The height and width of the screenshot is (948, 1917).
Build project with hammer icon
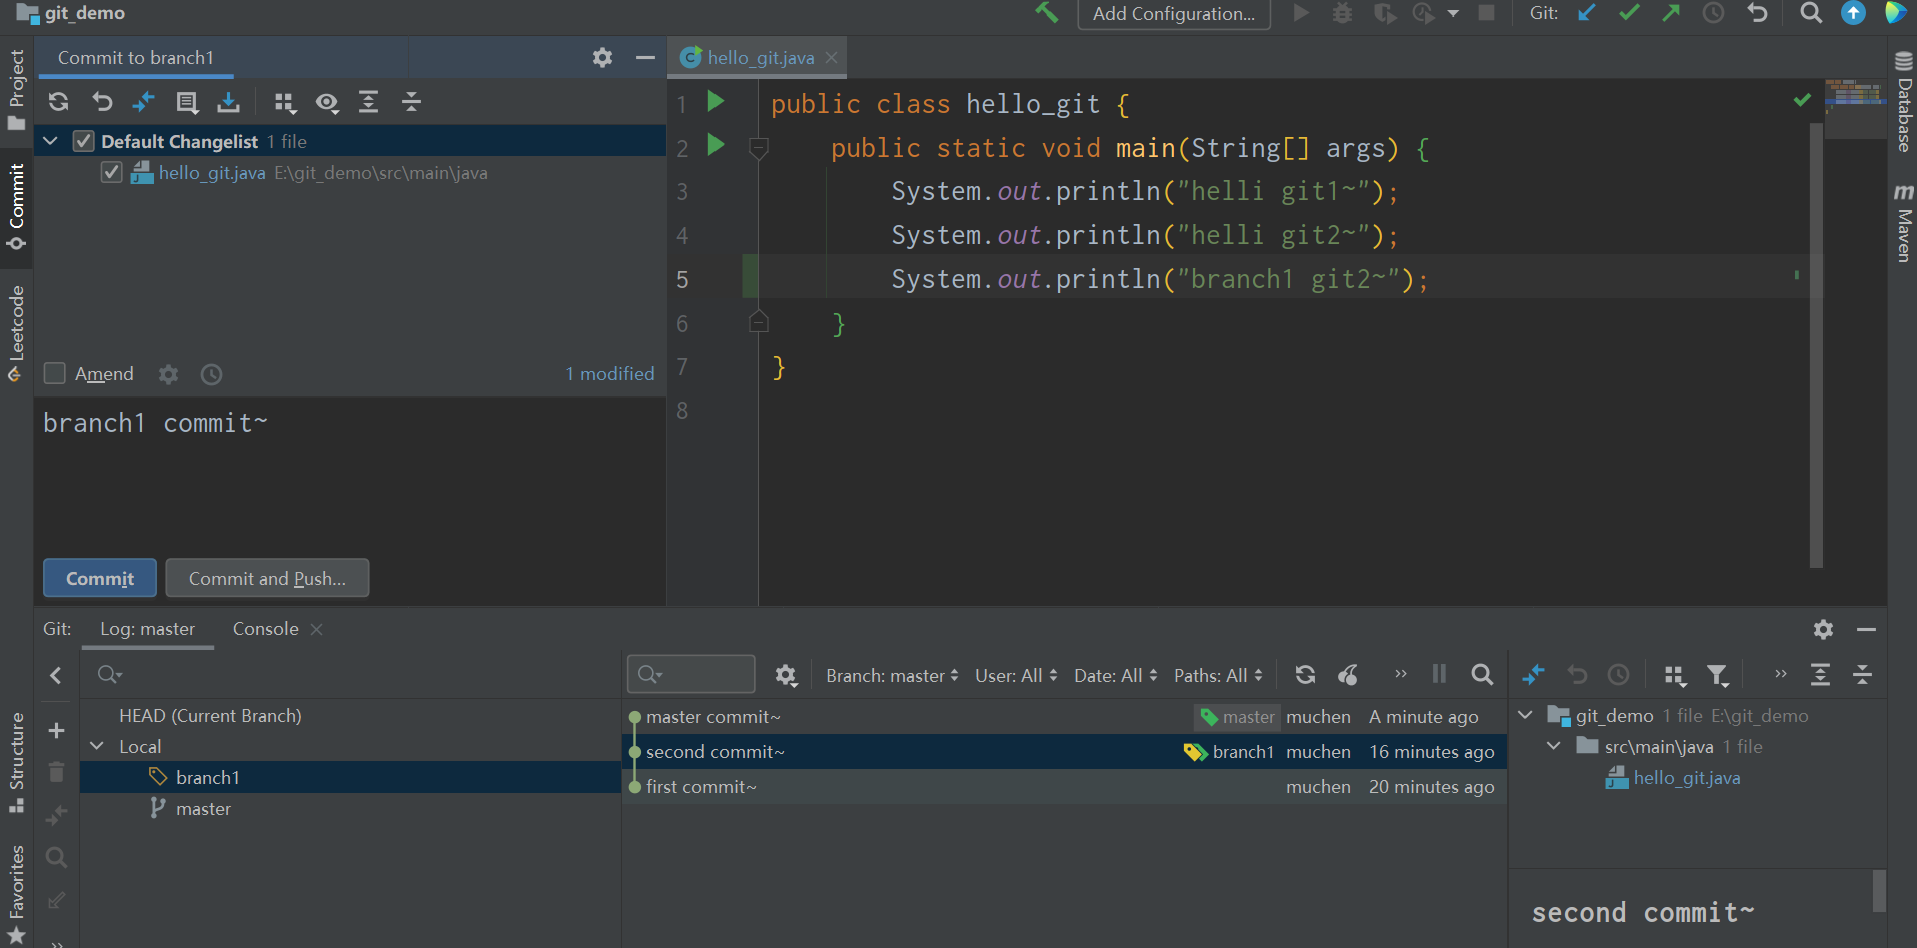click(x=1047, y=13)
